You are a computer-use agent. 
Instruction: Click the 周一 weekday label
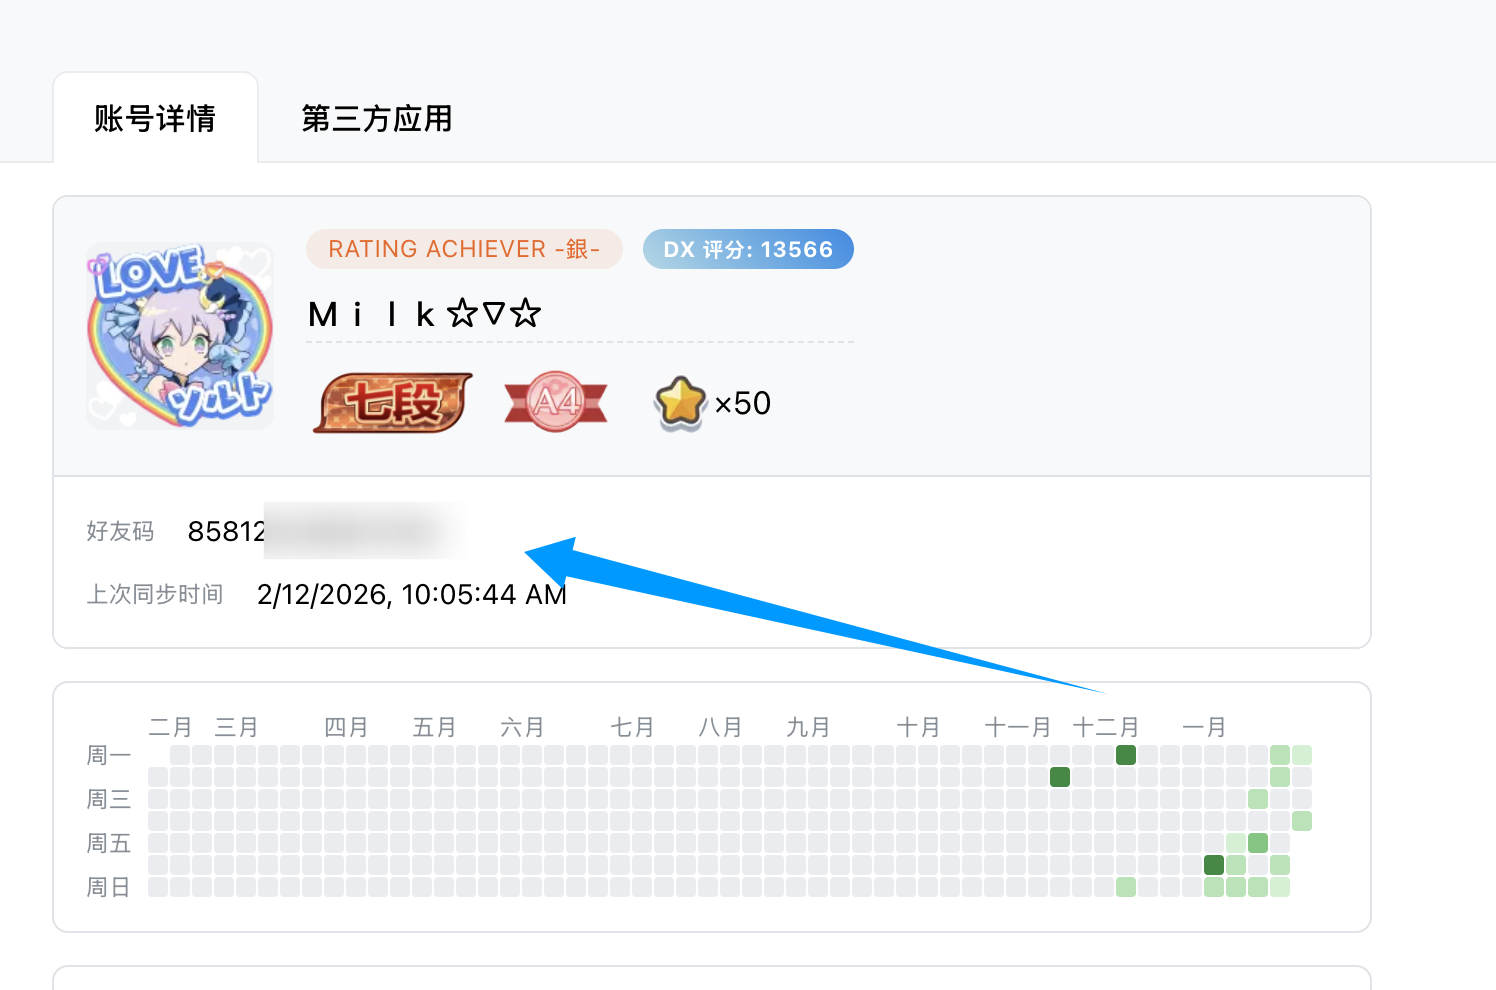coord(109,755)
